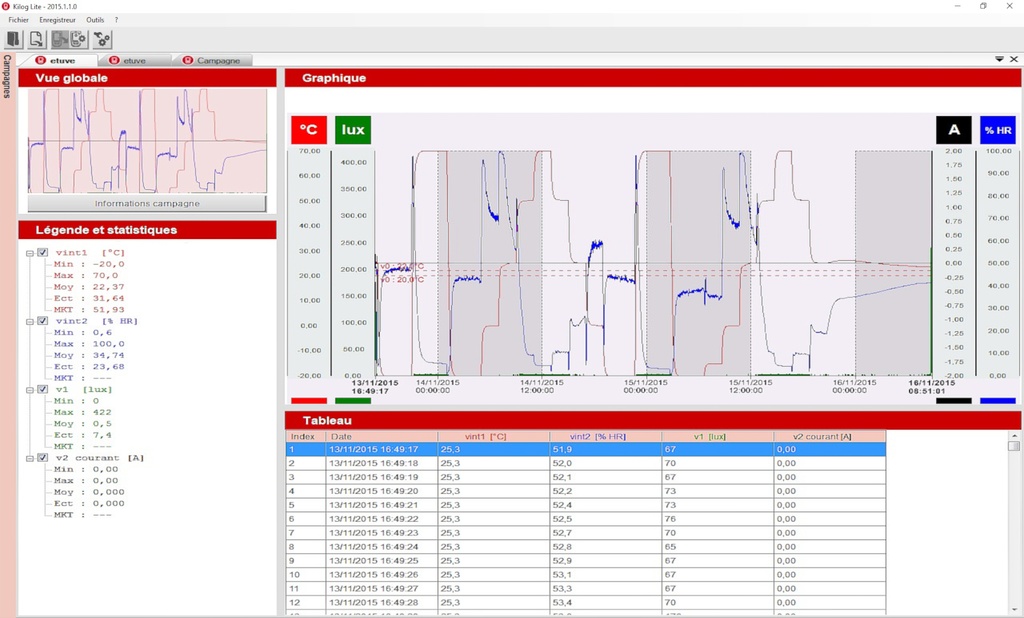Click the Vue globale overview thumbnail chart
Screen dimensions: 1024x618
(x=147, y=141)
